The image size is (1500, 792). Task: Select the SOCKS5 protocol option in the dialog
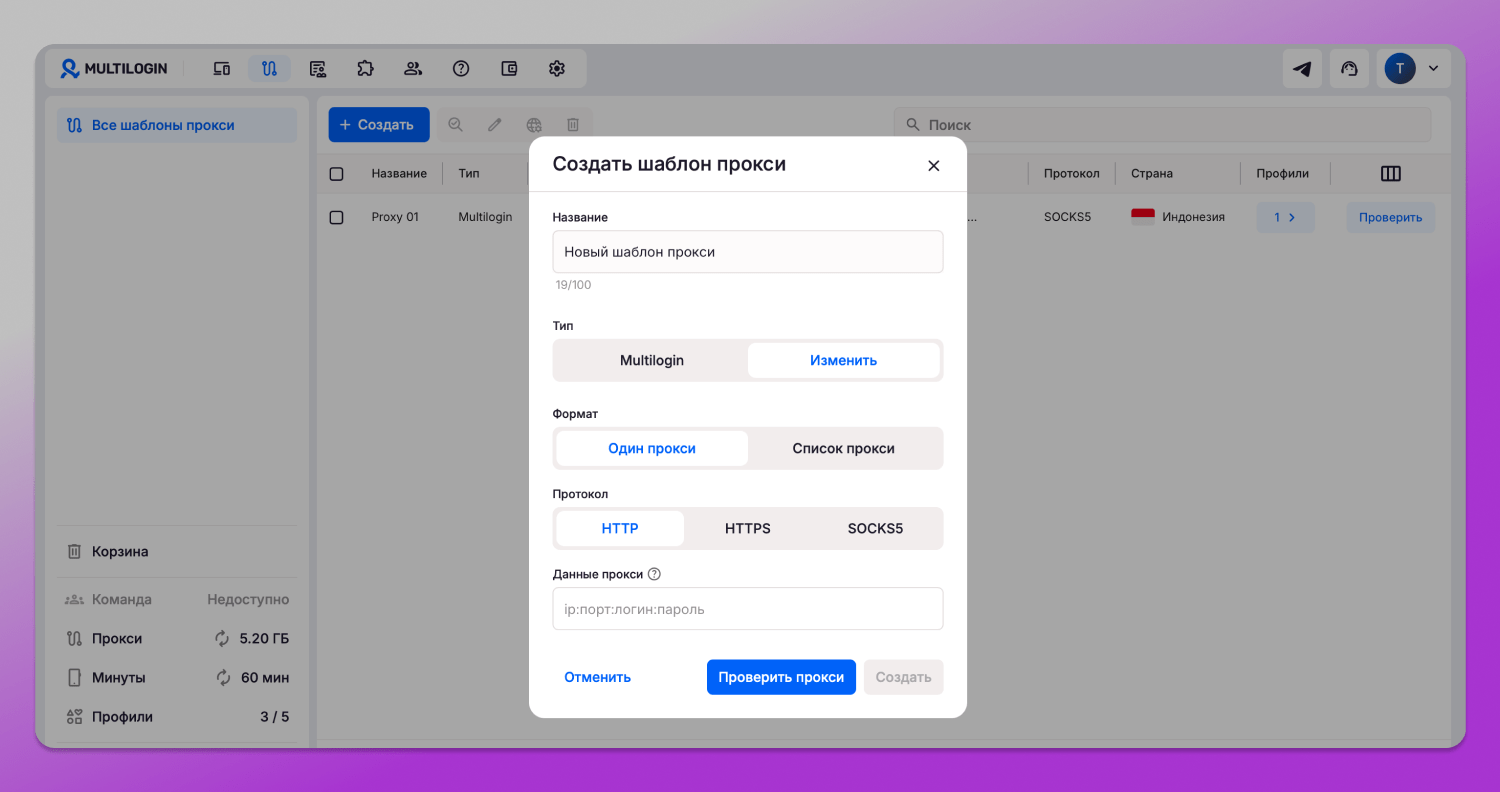875,528
